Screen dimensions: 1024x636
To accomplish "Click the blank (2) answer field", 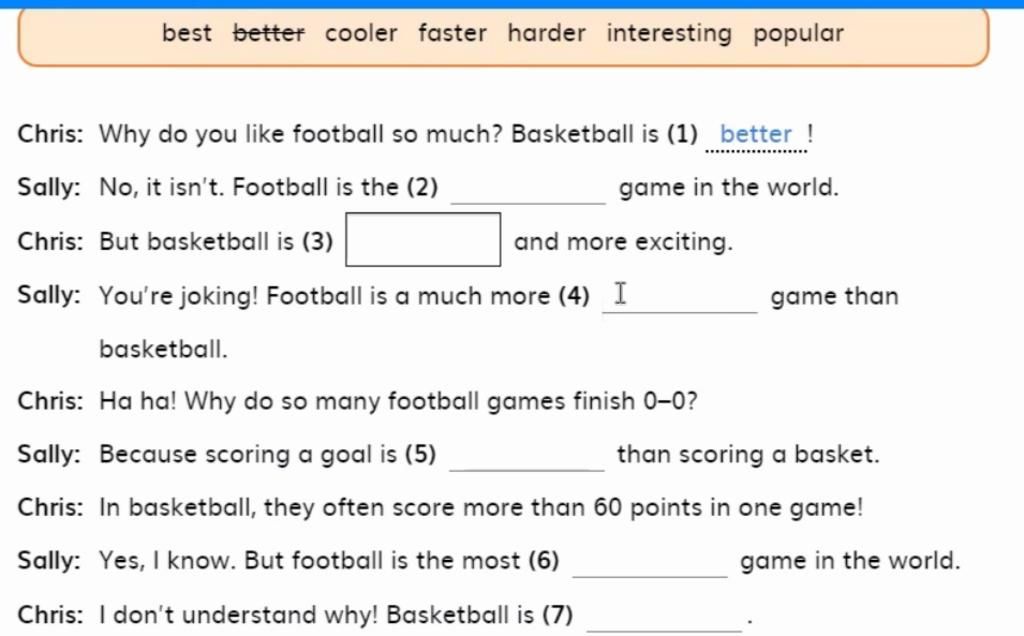I will click(x=528, y=189).
